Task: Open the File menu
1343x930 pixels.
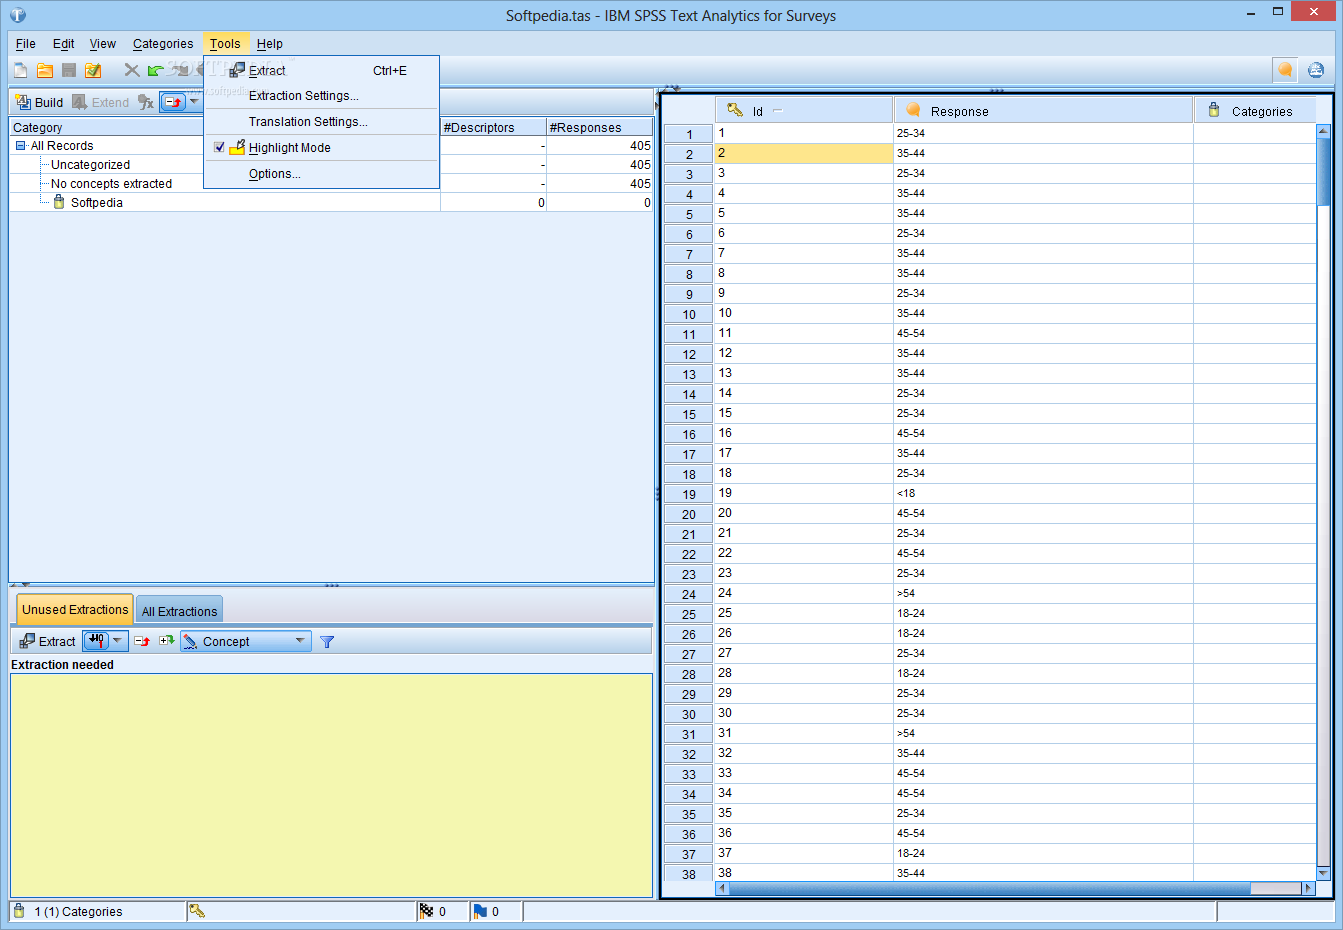Action: tap(26, 44)
